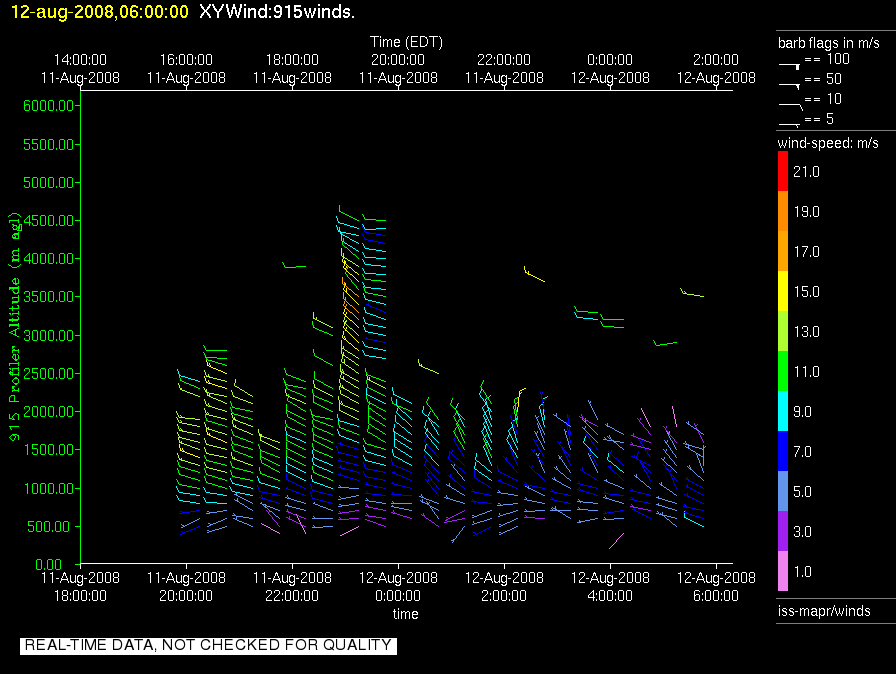Click the 915 Profiler Altitude axis label
The width and height of the screenshot is (896, 674).
(x=16, y=325)
